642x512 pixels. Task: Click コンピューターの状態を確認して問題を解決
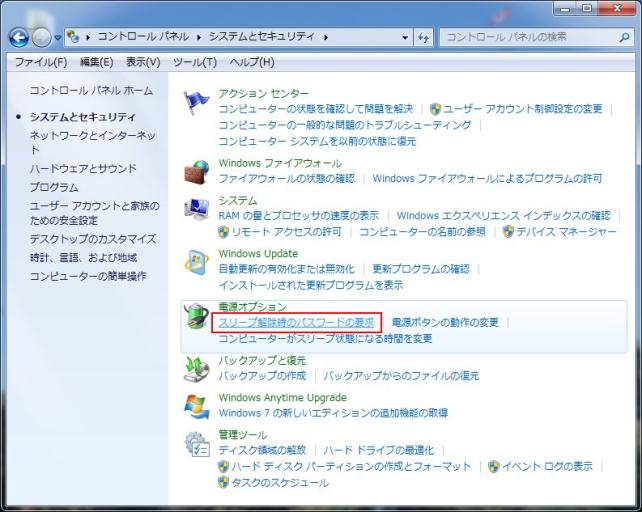[x=316, y=109]
